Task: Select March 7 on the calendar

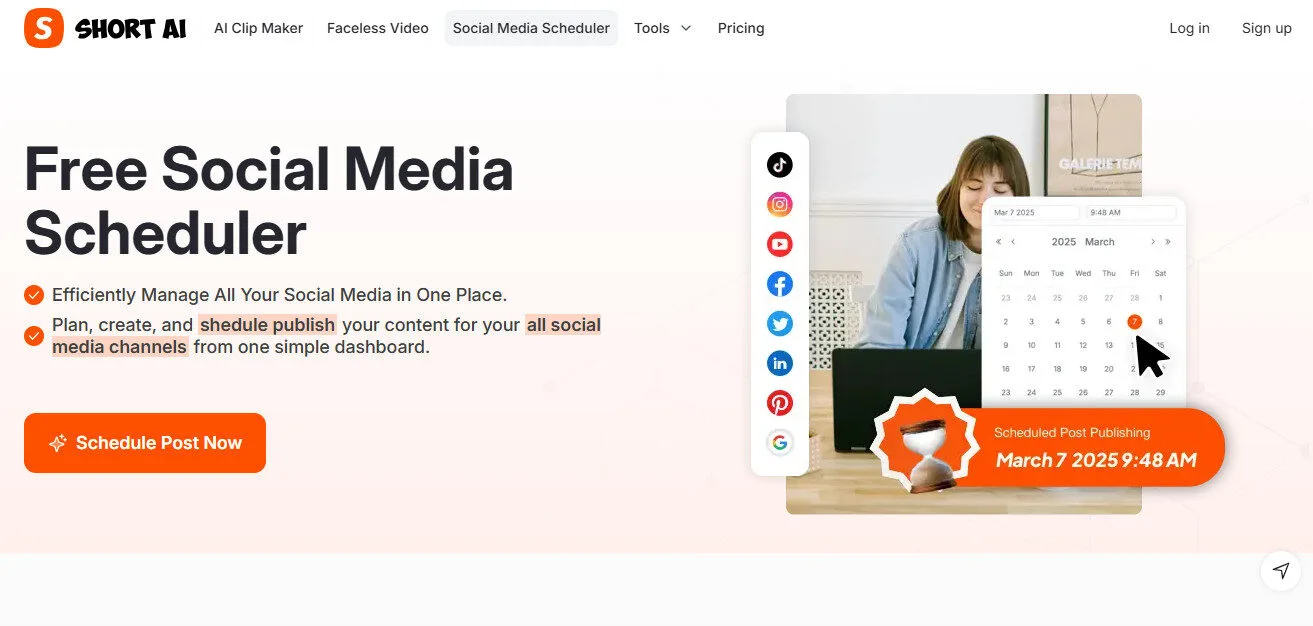Action: pyautogui.click(x=1134, y=321)
